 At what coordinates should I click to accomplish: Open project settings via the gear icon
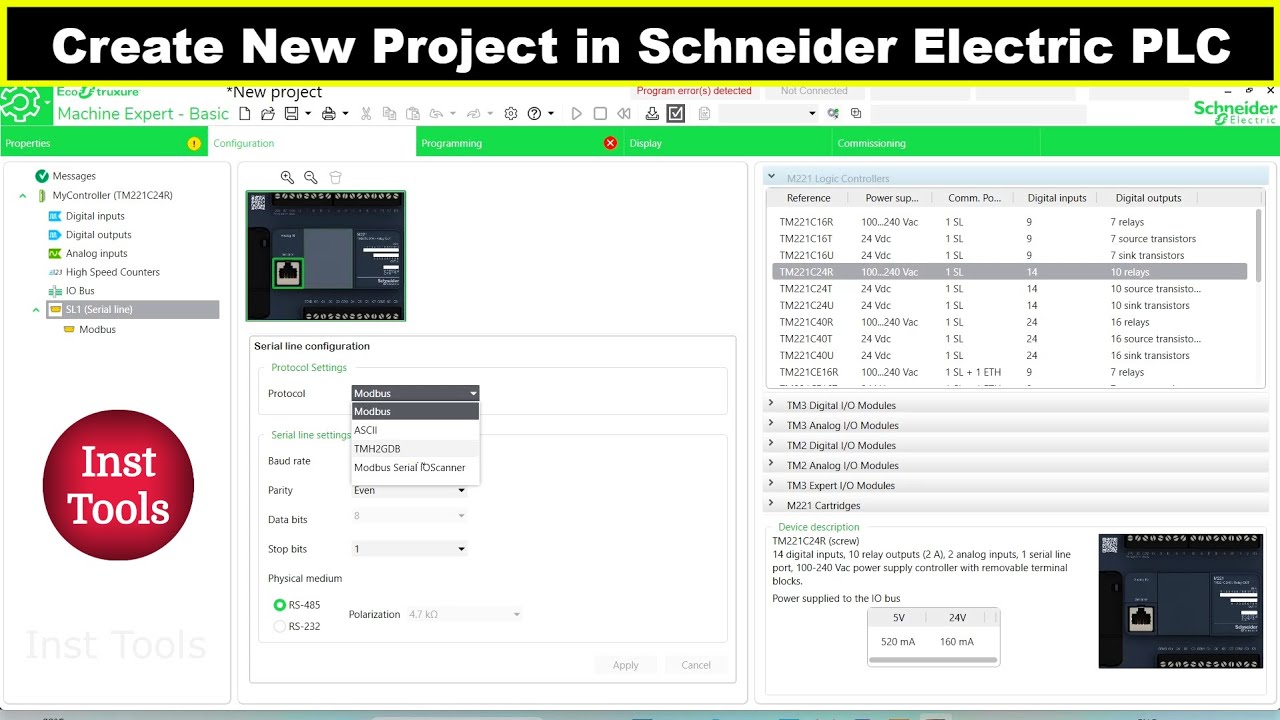510,114
